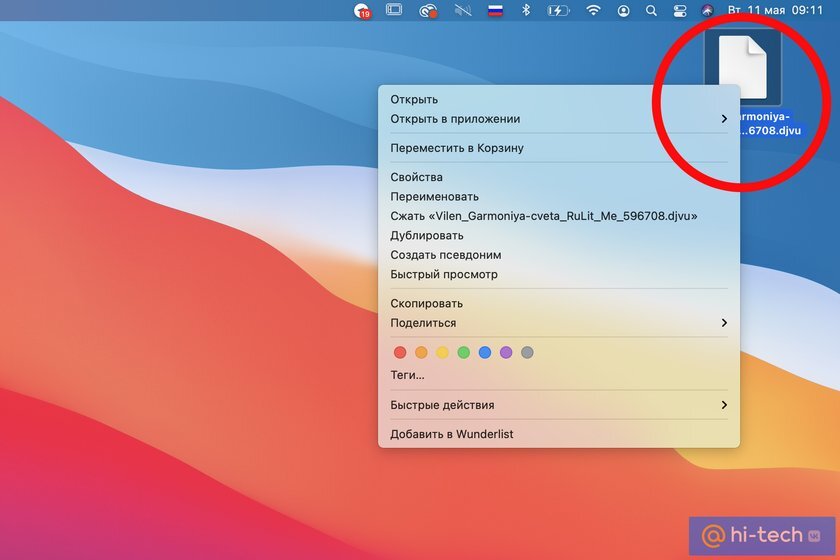
Task: Open the Bluetooth menu bar icon
Action: tap(526, 10)
